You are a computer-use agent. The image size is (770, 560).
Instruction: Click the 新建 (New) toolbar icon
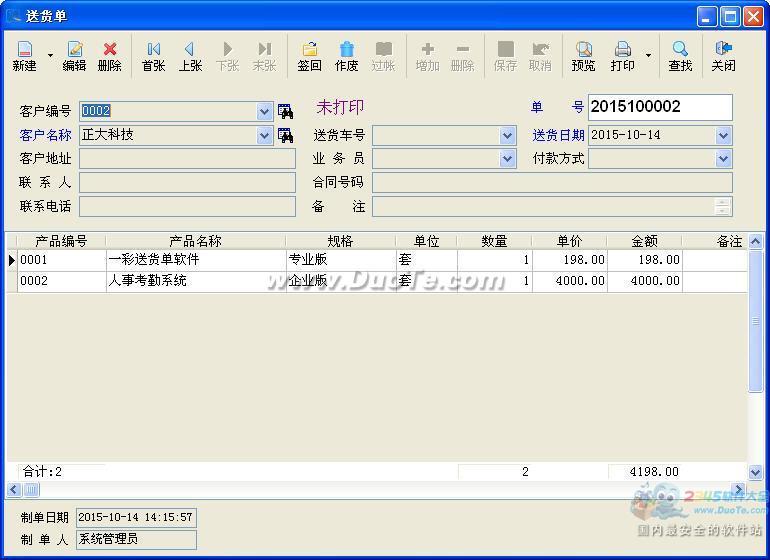(24, 56)
